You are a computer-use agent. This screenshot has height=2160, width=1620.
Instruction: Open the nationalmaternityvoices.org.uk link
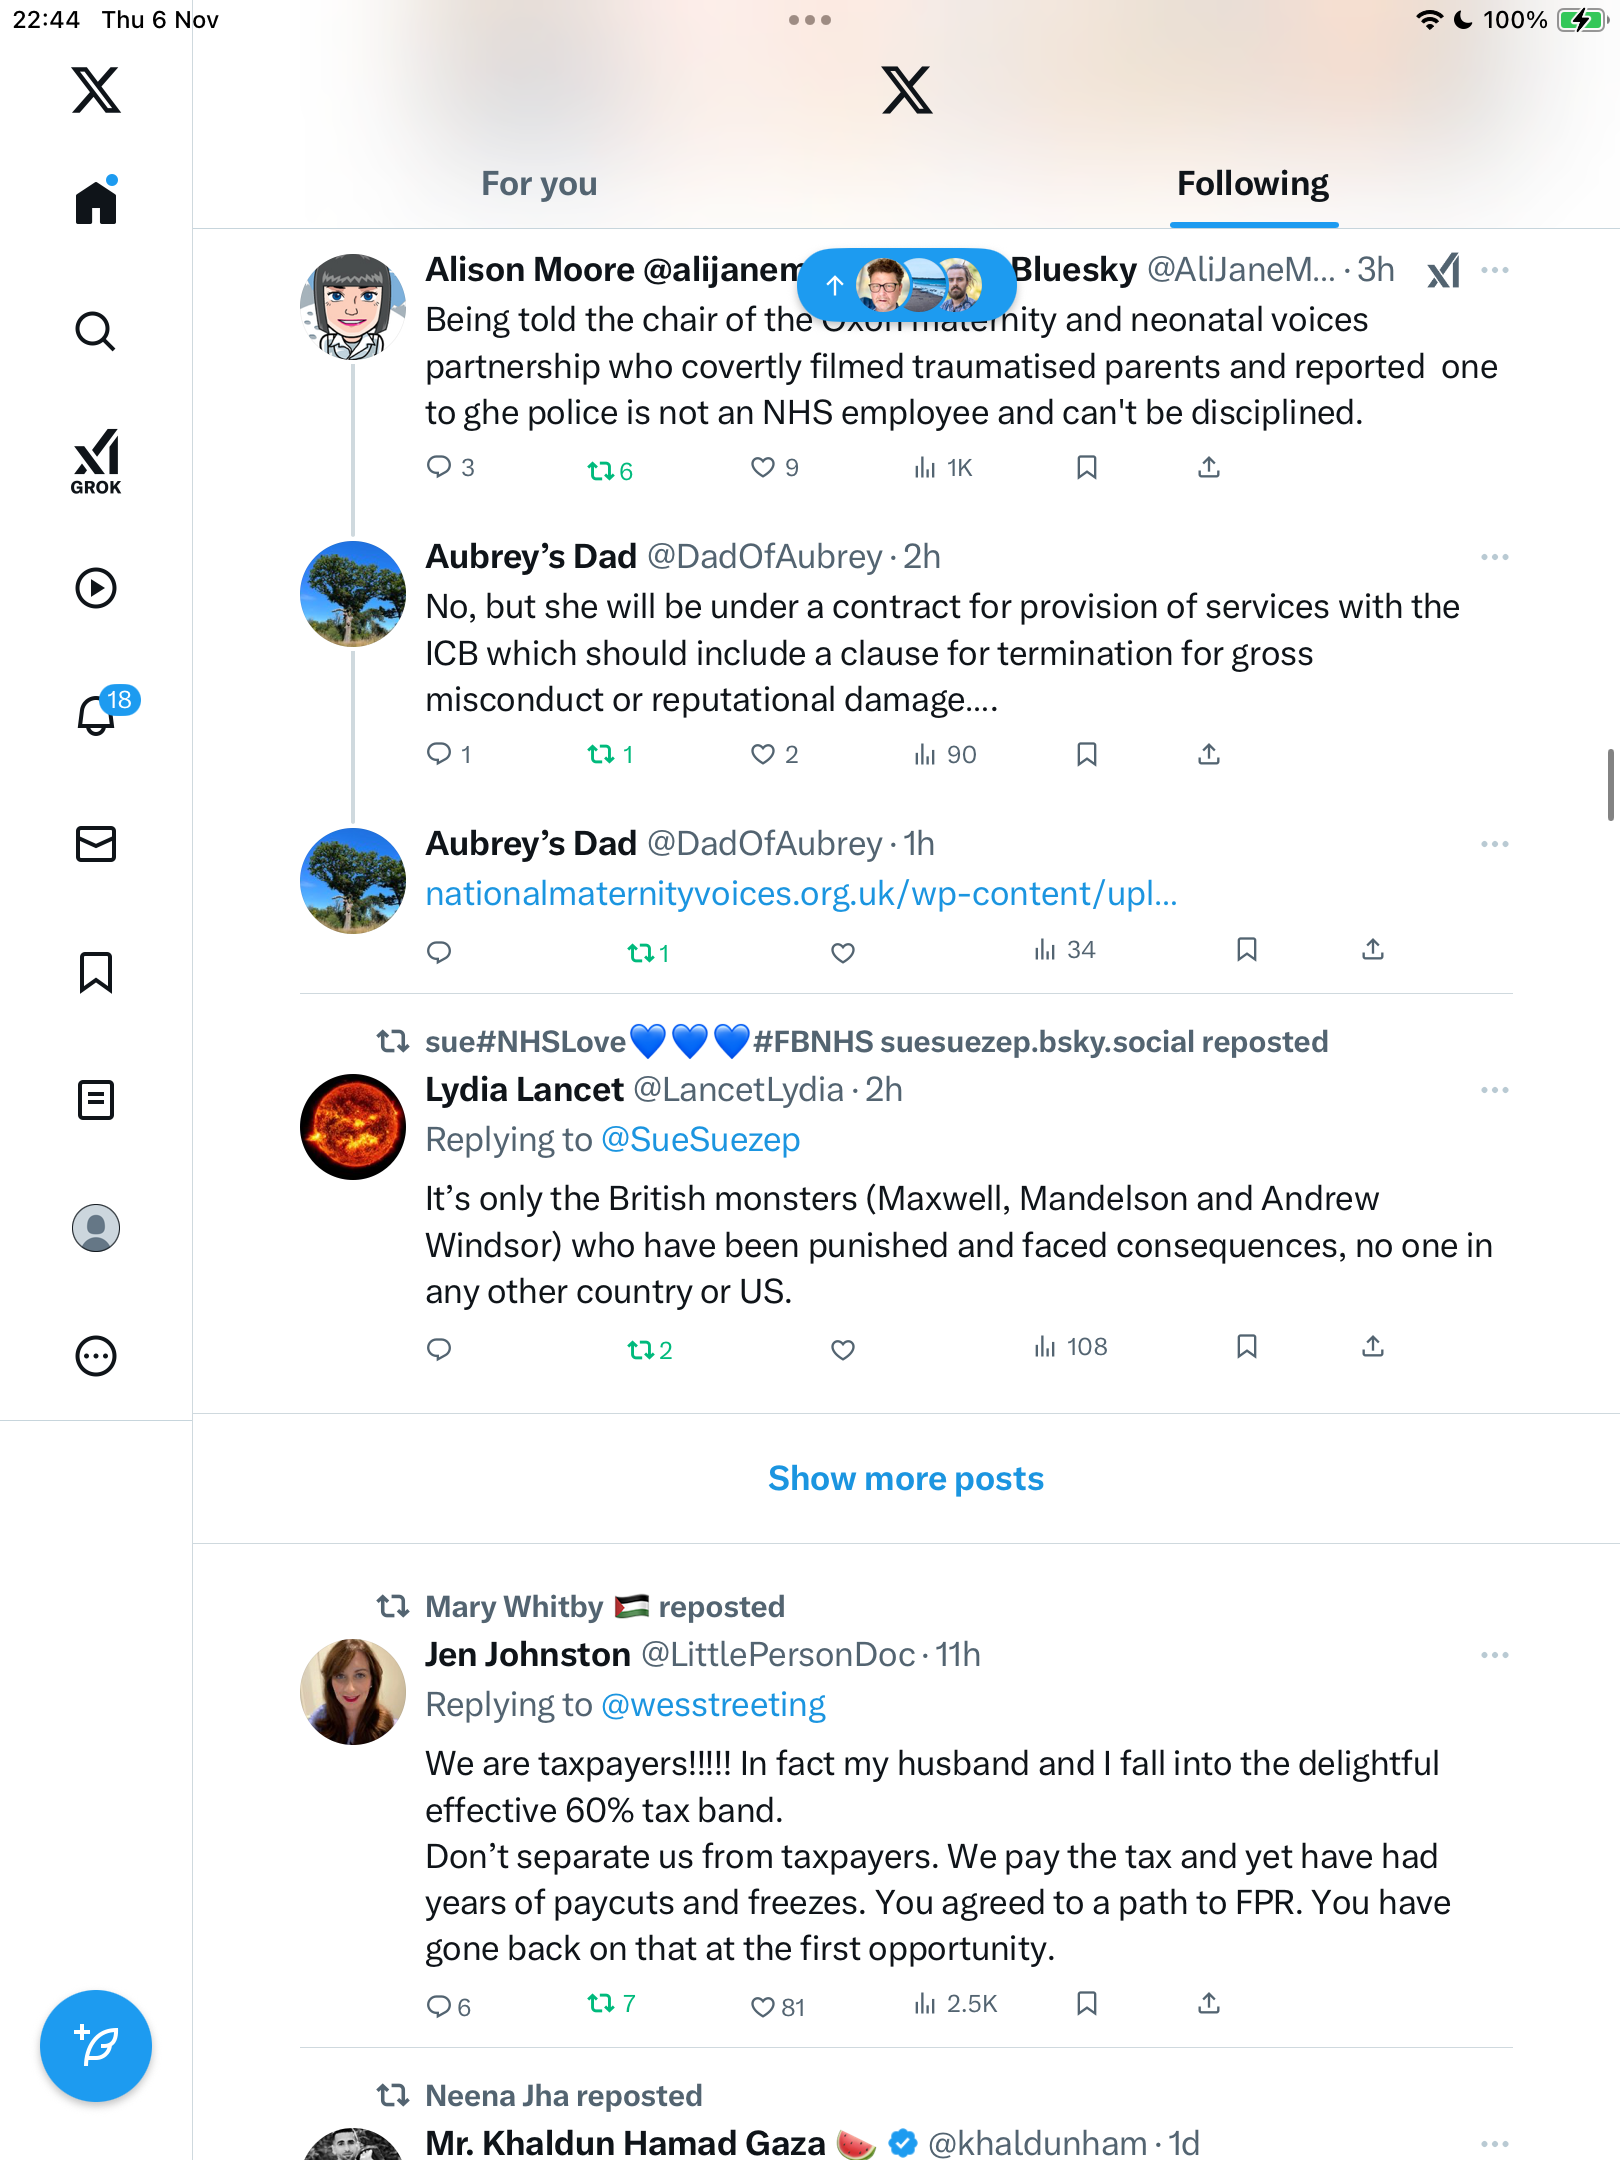pyautogui.click(x=801, y=893)
